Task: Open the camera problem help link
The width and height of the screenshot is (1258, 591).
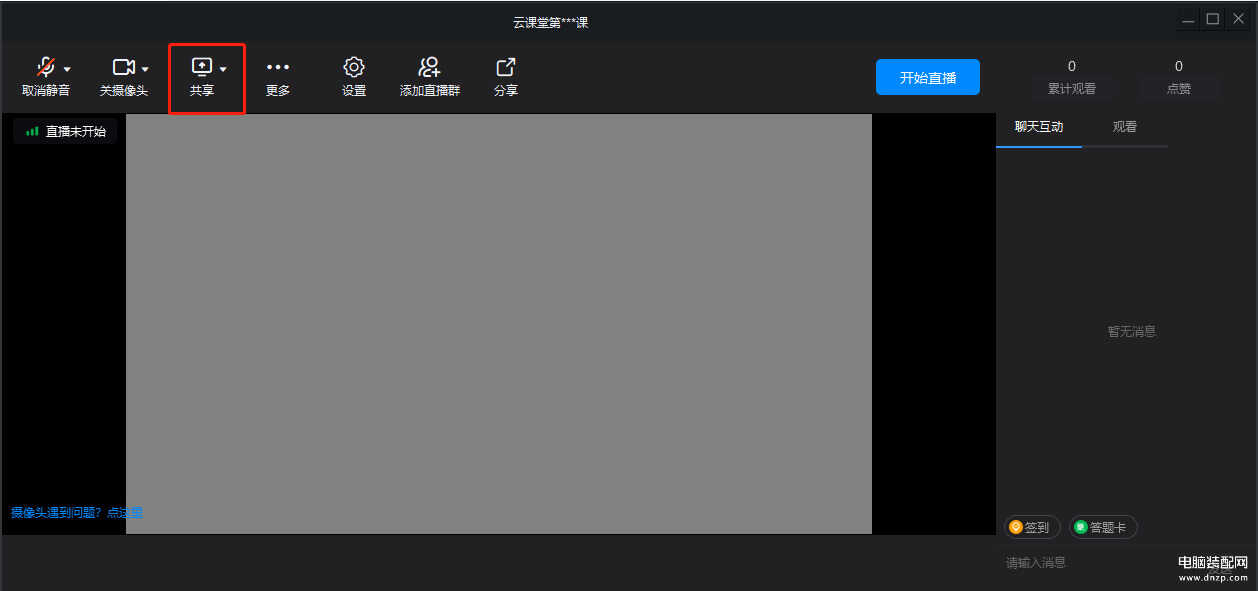Action: [77, 512]
